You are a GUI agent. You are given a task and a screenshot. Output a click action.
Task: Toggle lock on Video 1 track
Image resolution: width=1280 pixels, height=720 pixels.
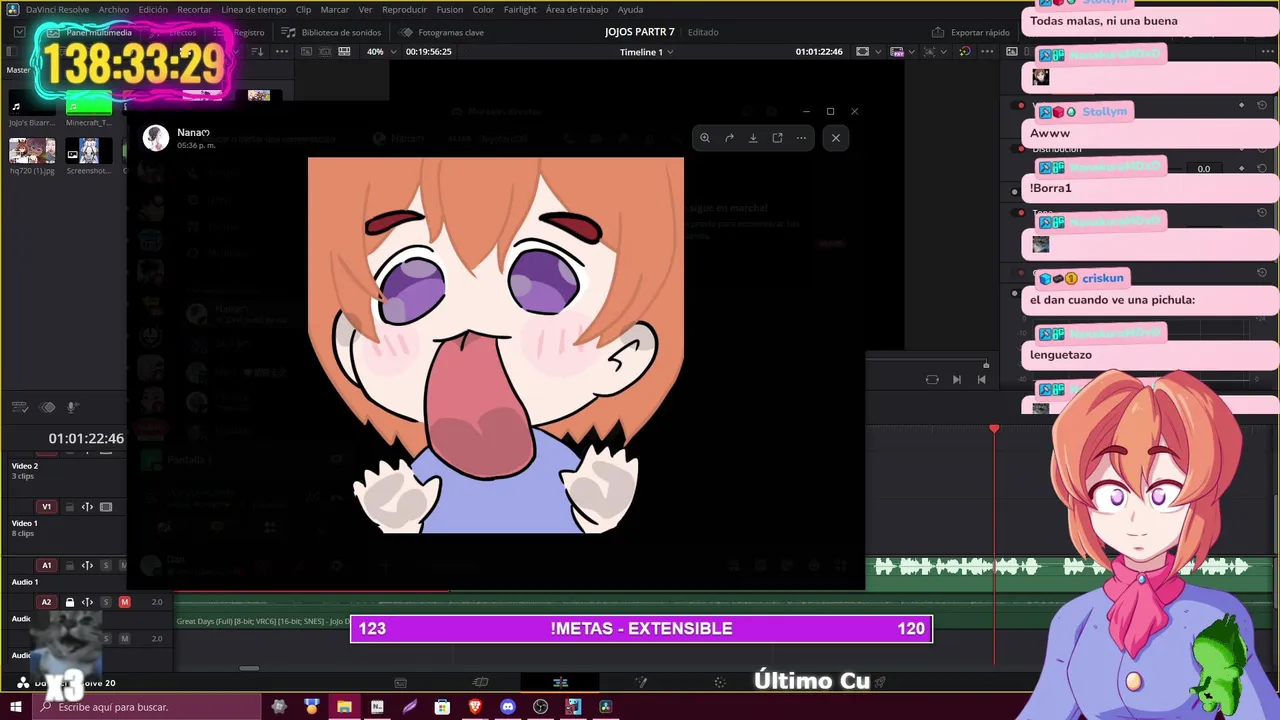[x=70, y=507]
